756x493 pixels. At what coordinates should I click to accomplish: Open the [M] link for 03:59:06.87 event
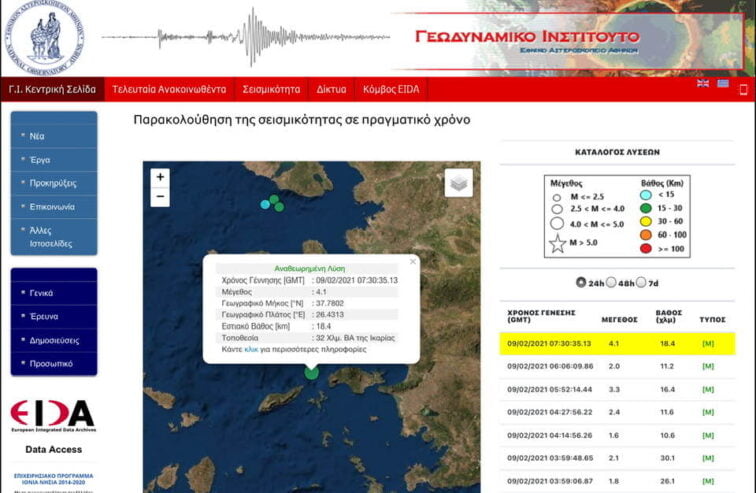click(708, 481)
